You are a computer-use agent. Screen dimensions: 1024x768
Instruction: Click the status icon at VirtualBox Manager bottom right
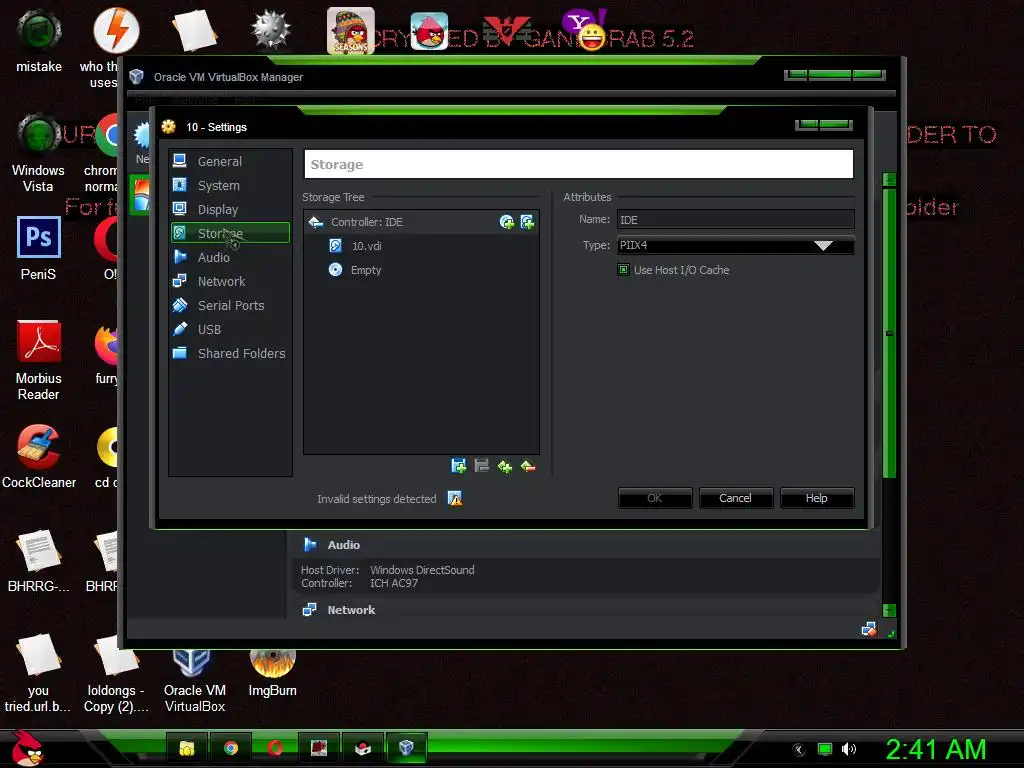click(869, 629)
